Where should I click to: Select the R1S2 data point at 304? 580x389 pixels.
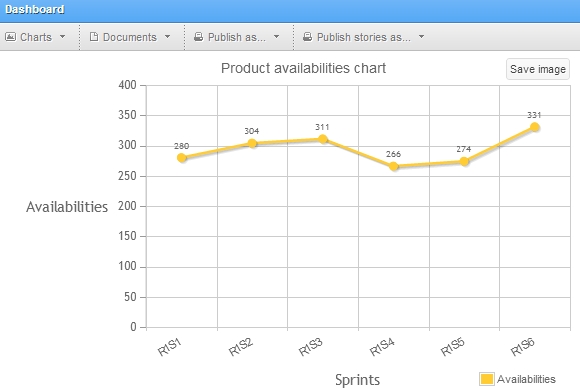click(x=252, y=143)
